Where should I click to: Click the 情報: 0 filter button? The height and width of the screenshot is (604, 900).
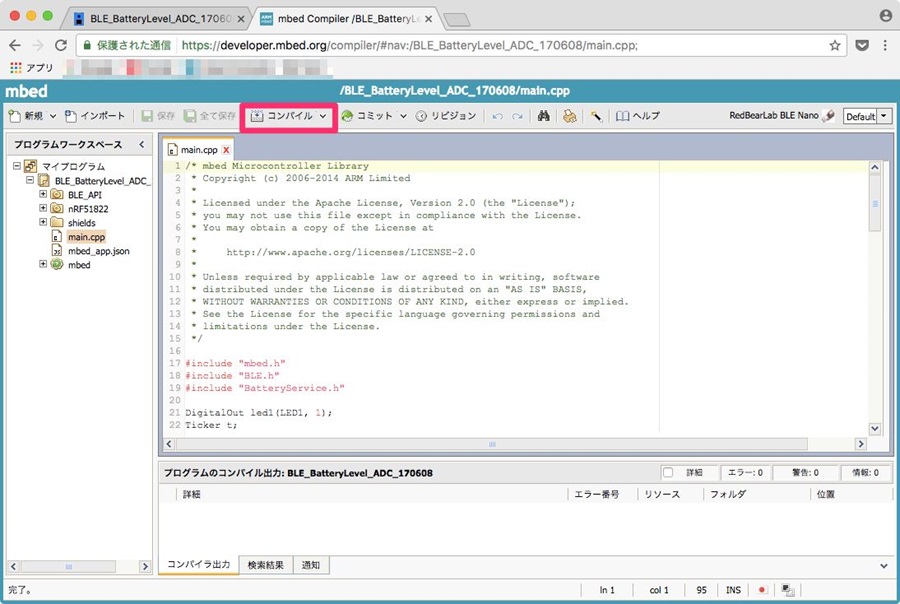coord(866,473)
